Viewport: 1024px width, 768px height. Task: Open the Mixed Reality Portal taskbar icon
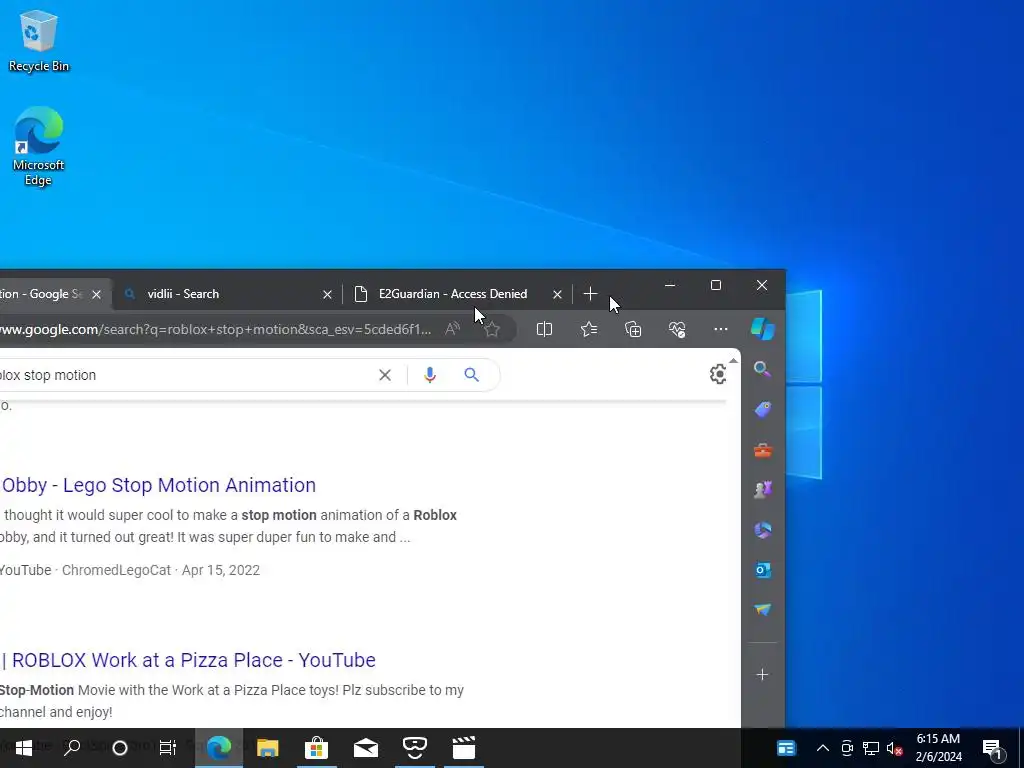(415, 748)
